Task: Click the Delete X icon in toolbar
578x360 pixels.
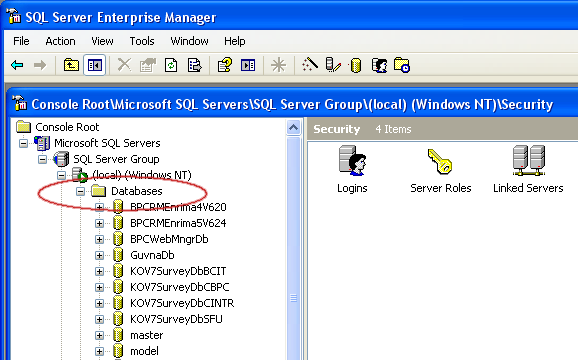Action: pyautogui.click(x=124, y=65)
